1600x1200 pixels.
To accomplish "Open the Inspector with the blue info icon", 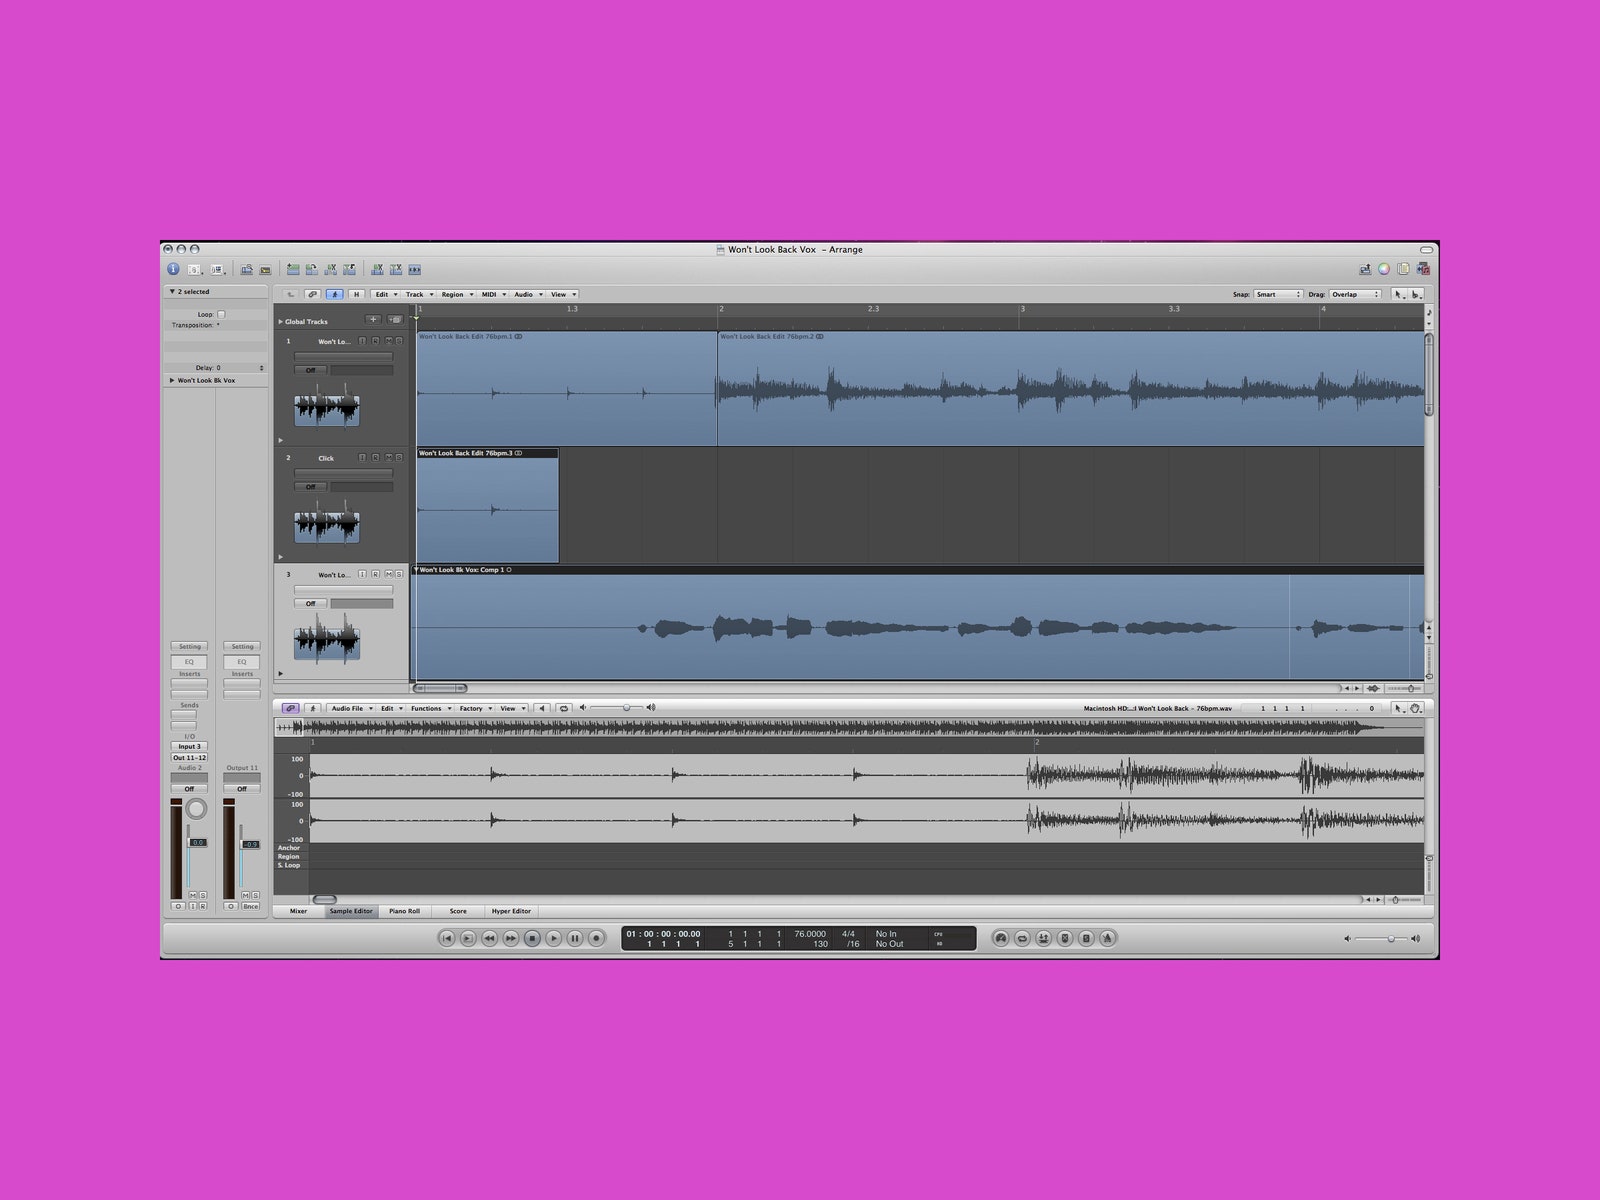I will 172,269.
